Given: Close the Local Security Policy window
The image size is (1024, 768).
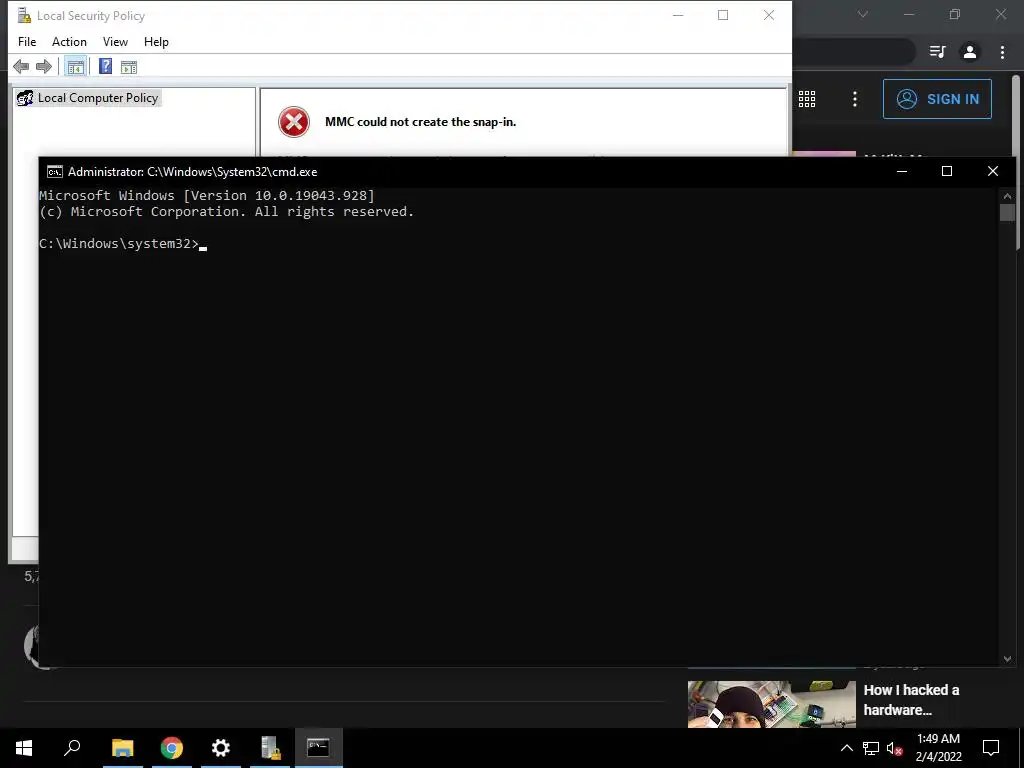Looking at the screenshot, I should coord(769,15).
